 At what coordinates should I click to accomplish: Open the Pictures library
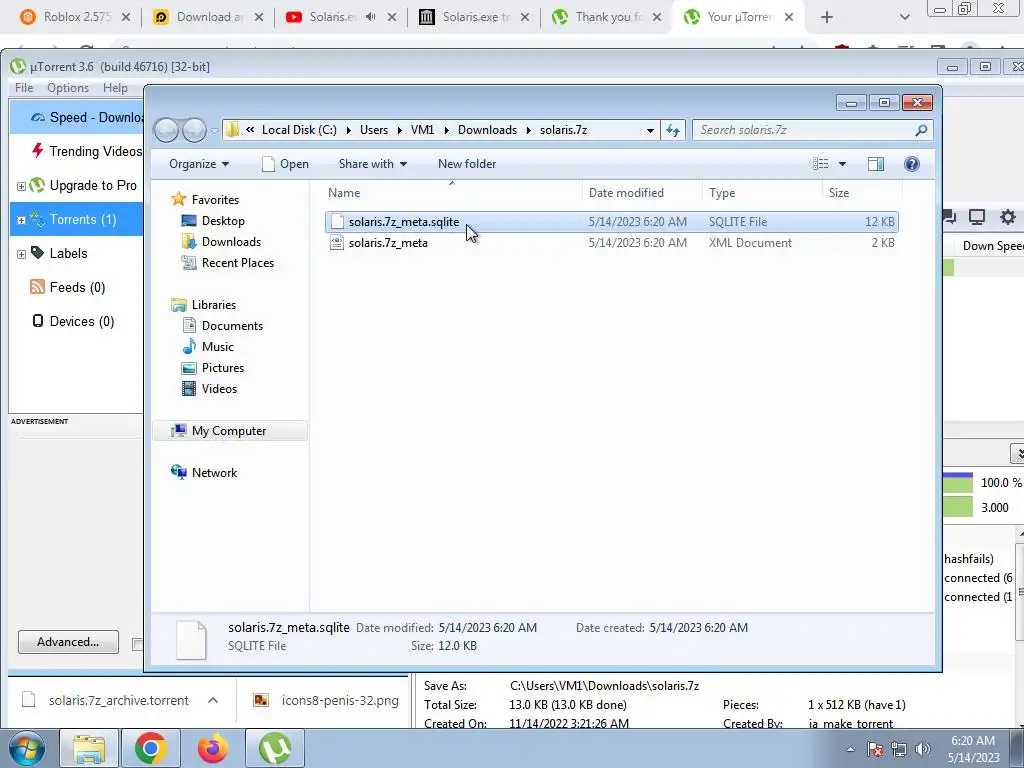point(223,368)
